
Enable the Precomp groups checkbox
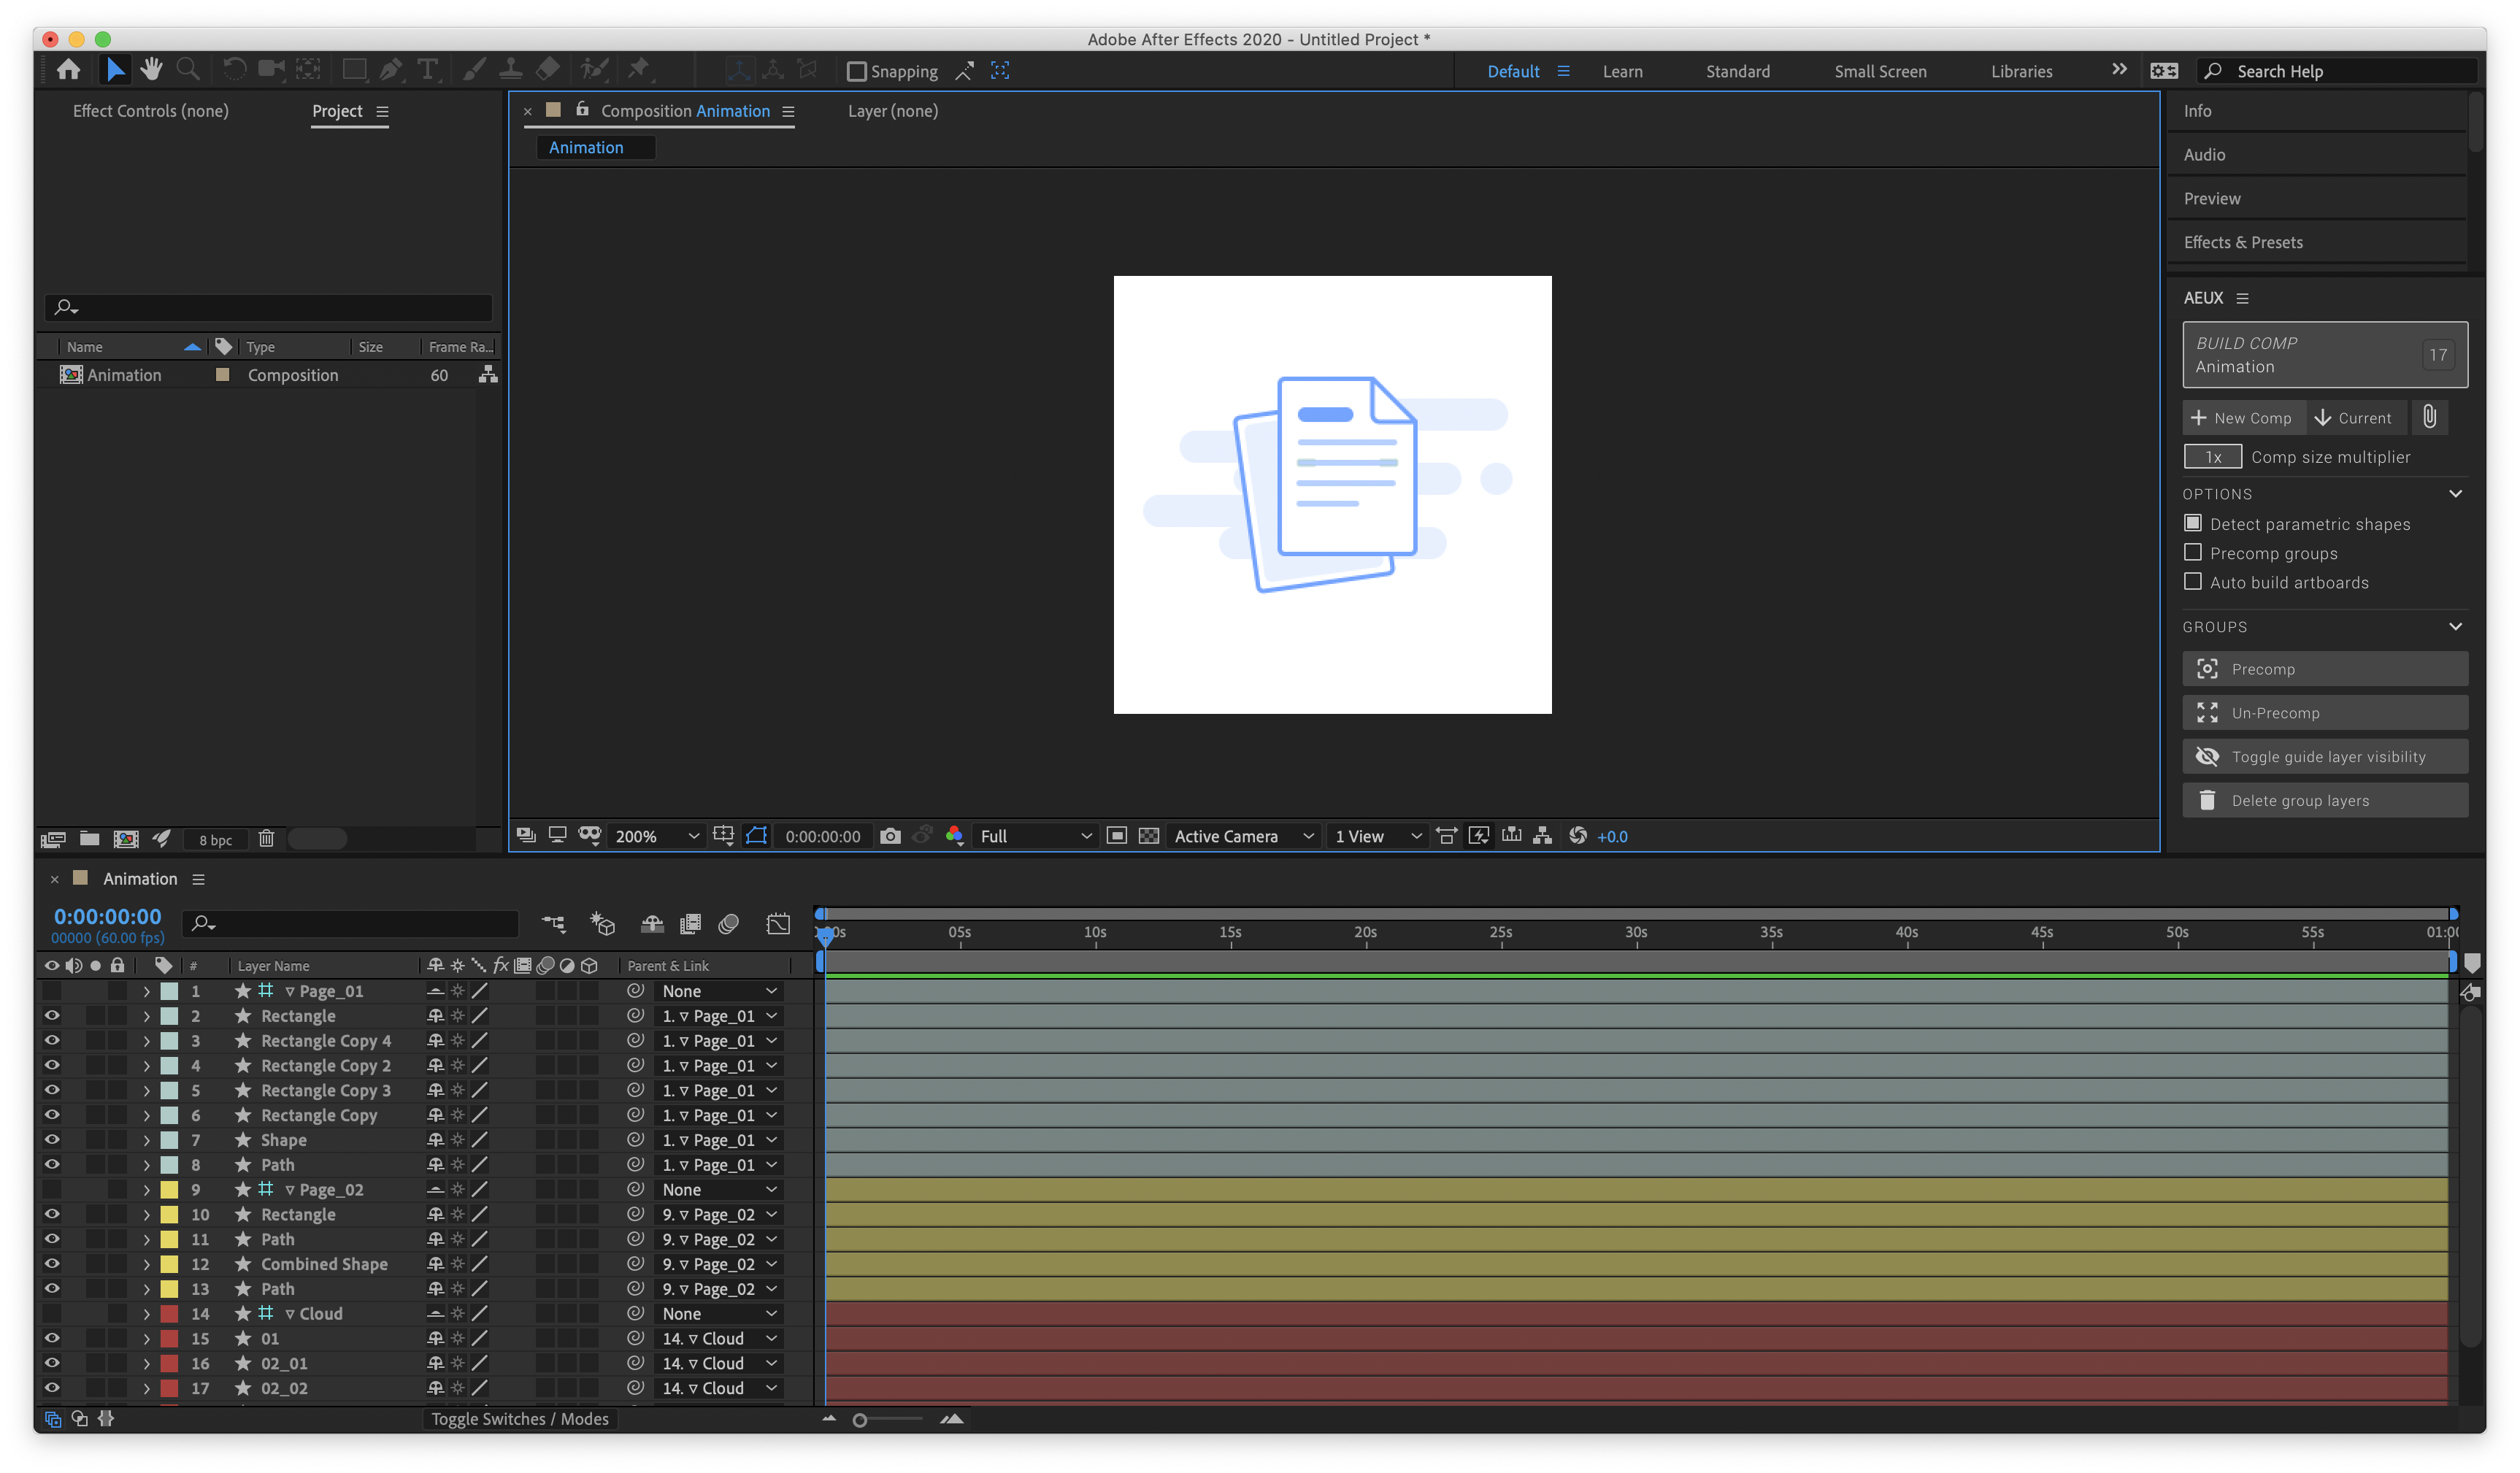2193,553
